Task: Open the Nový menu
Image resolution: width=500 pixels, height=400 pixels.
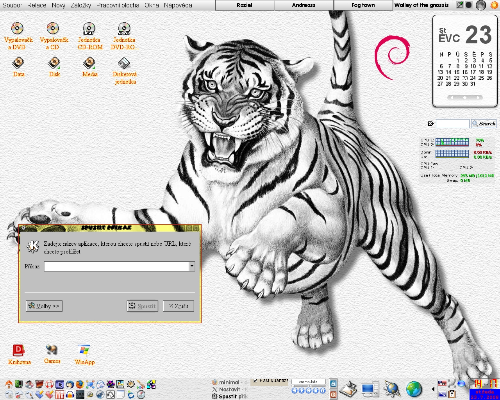Action: point(58,5)
